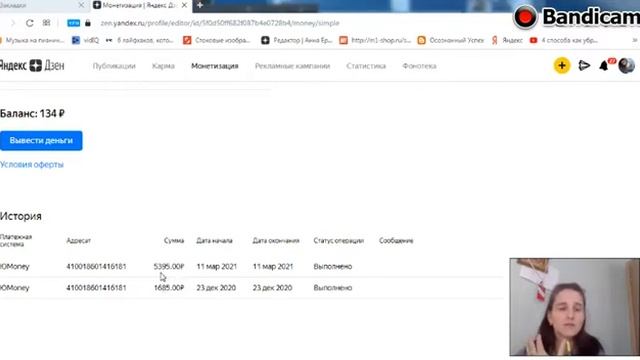Open the Фонотека section
Viewport: 640px width, 360px height.
[x=420, y=66]
